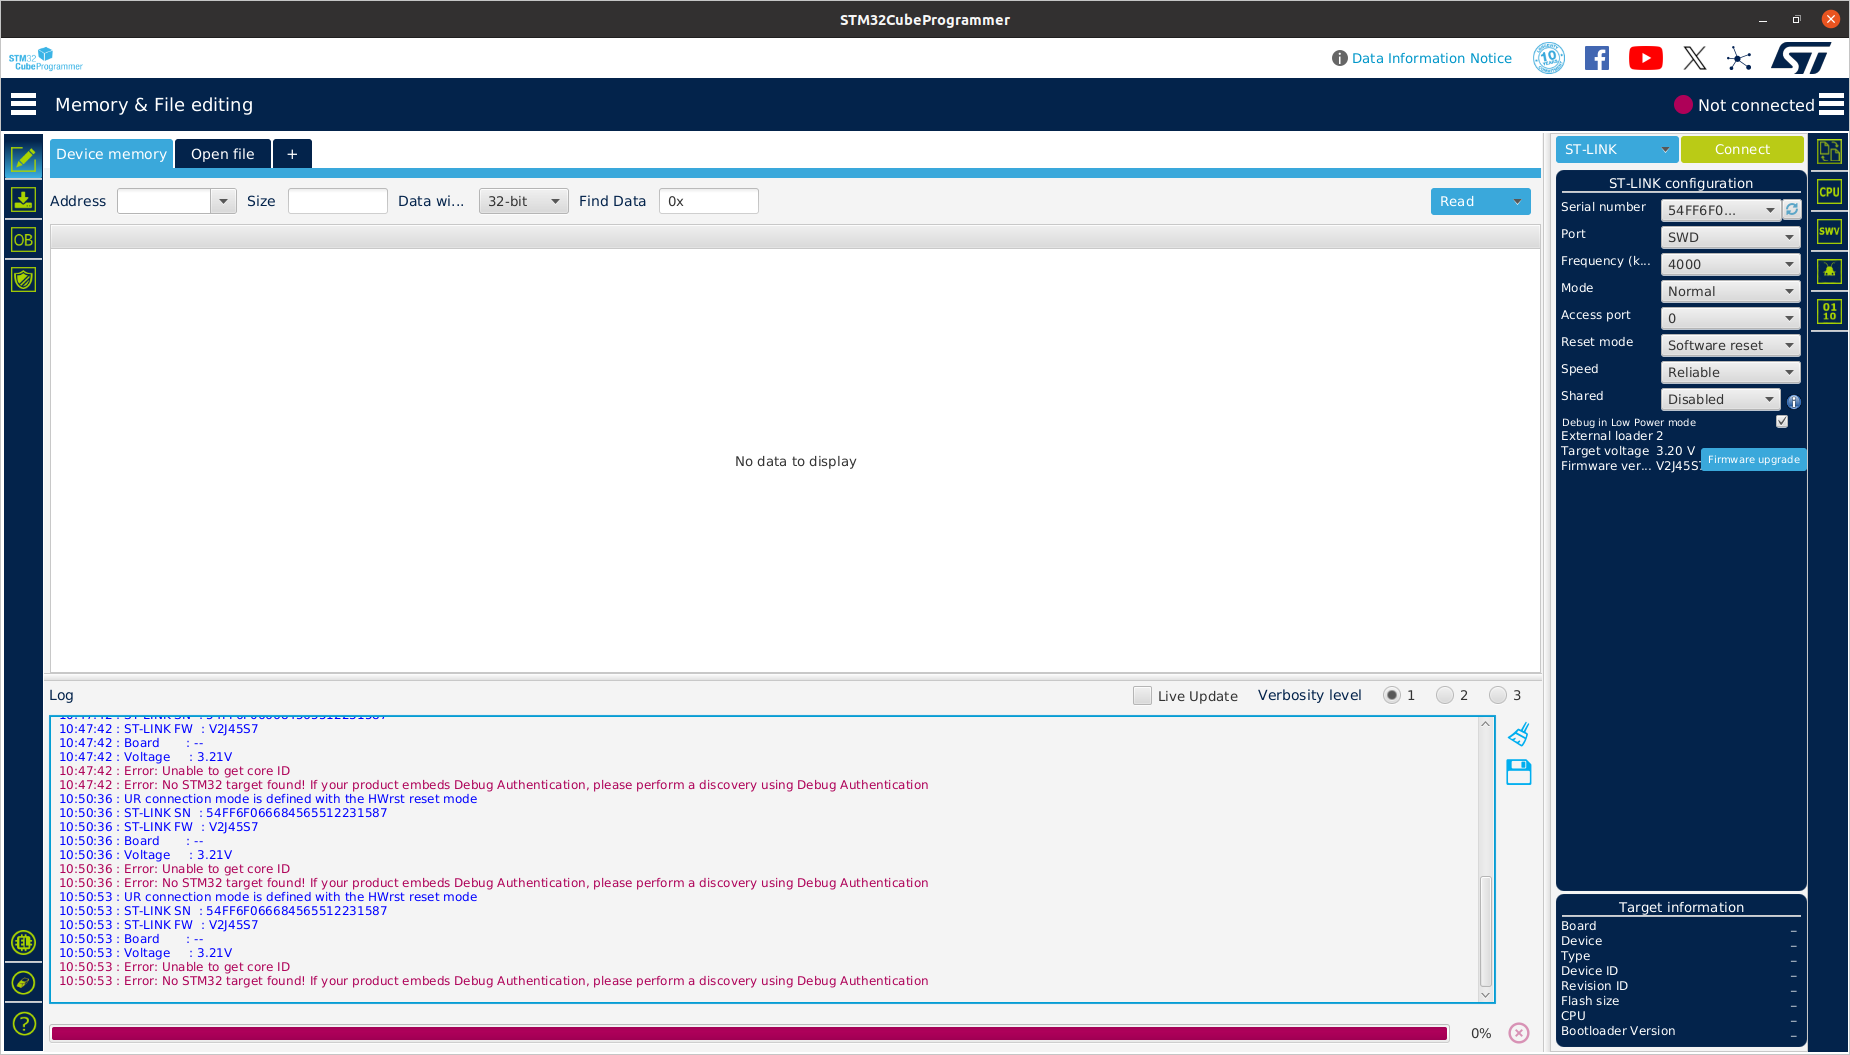Open the Erasing & Programming panel

24,200
